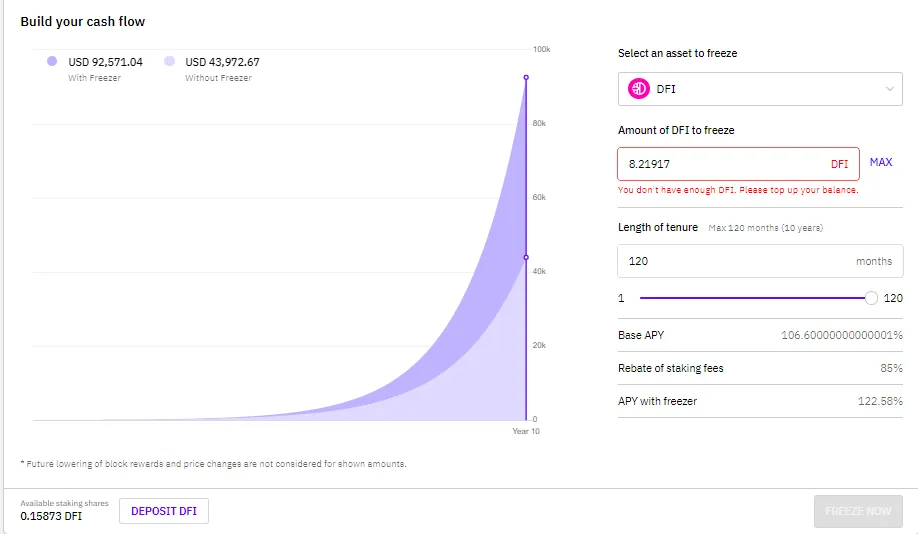Click the USD 43,972.67 legend label

coord(222,62)
